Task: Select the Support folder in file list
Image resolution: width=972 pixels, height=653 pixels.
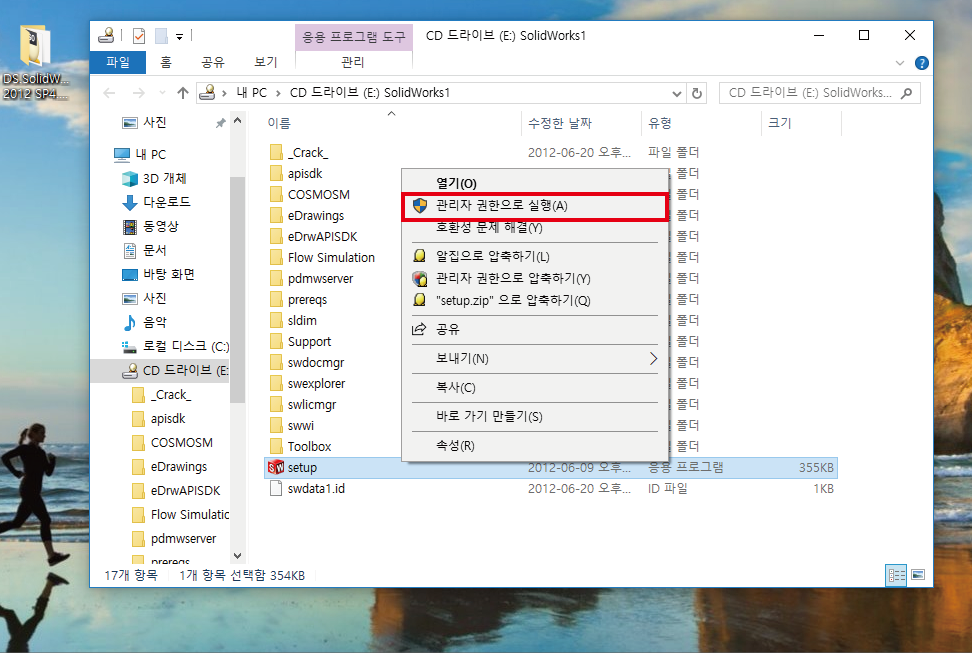Action: click(301, 342)
